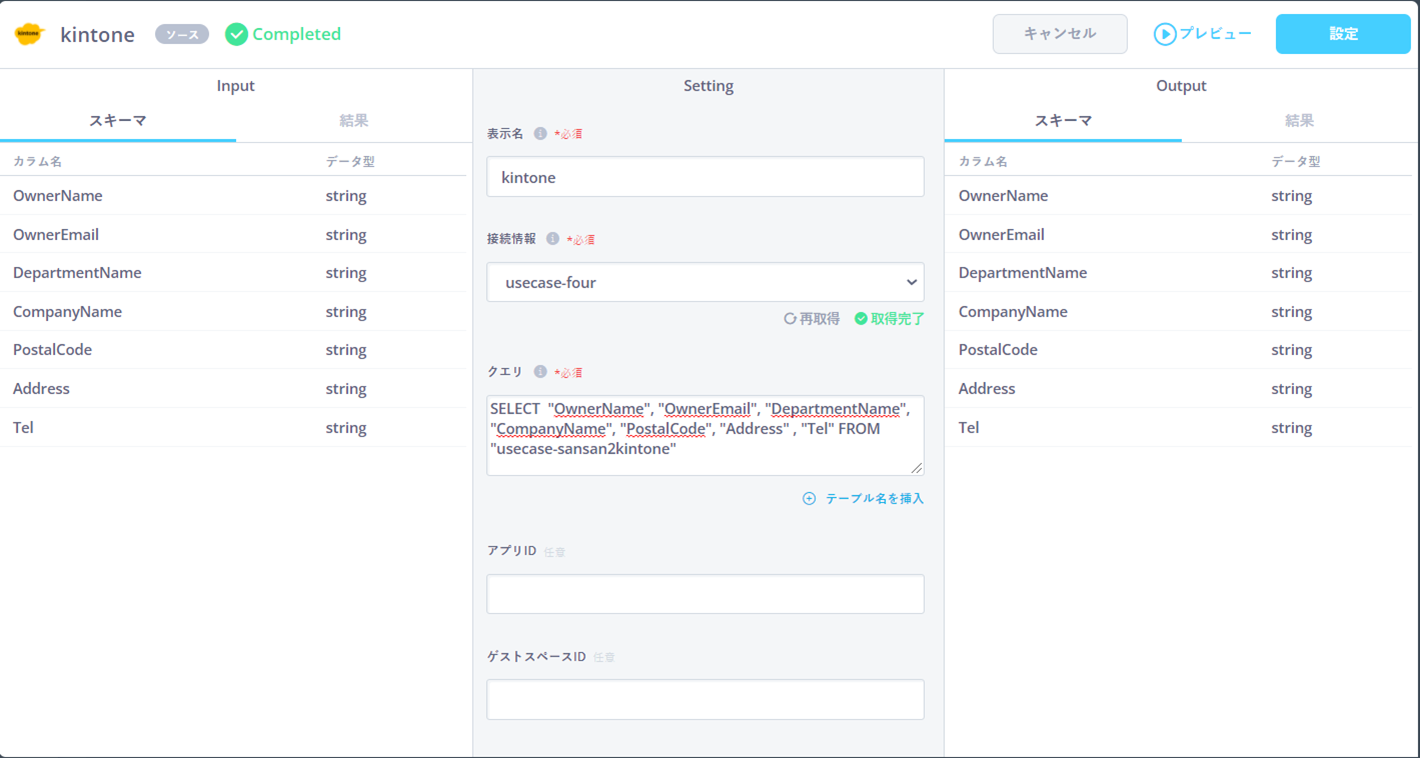Click plus icon beside テーブル名を挿入

(x=809, y=498)
